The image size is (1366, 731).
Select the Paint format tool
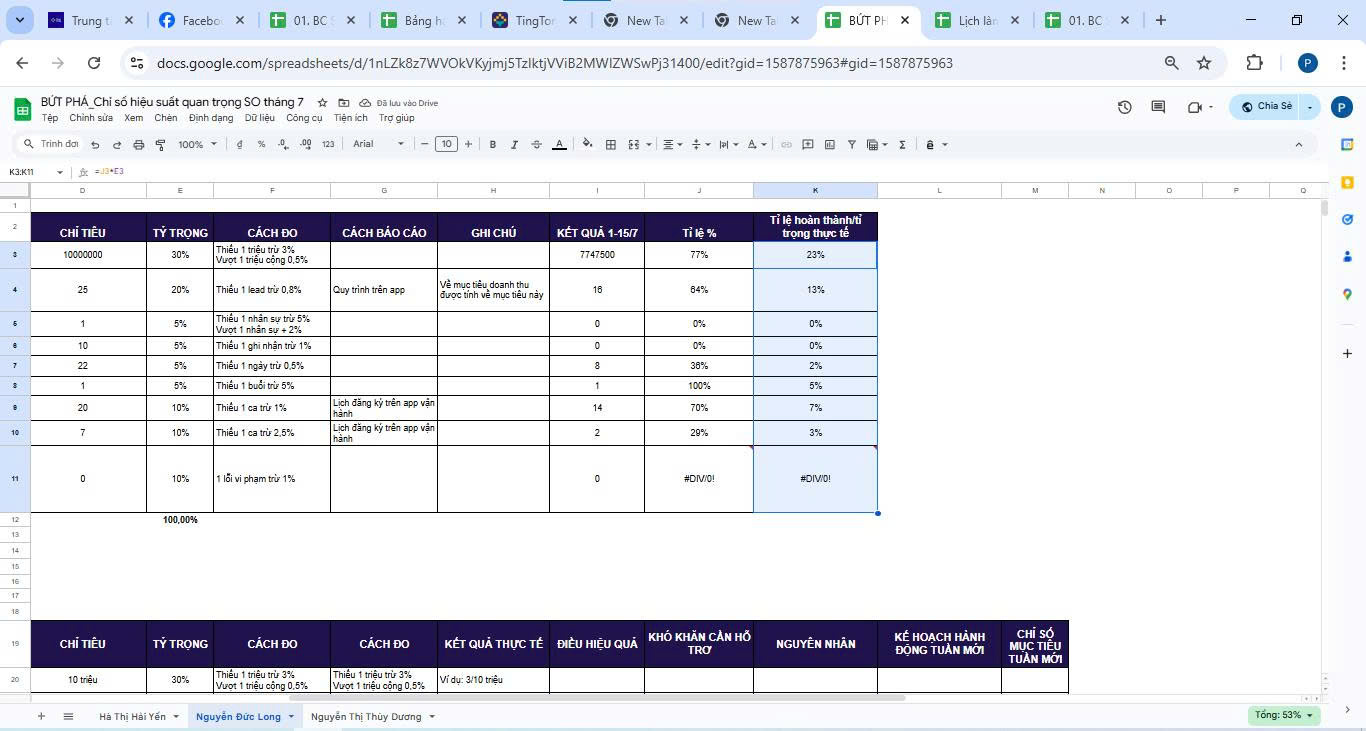pos(160,145)
